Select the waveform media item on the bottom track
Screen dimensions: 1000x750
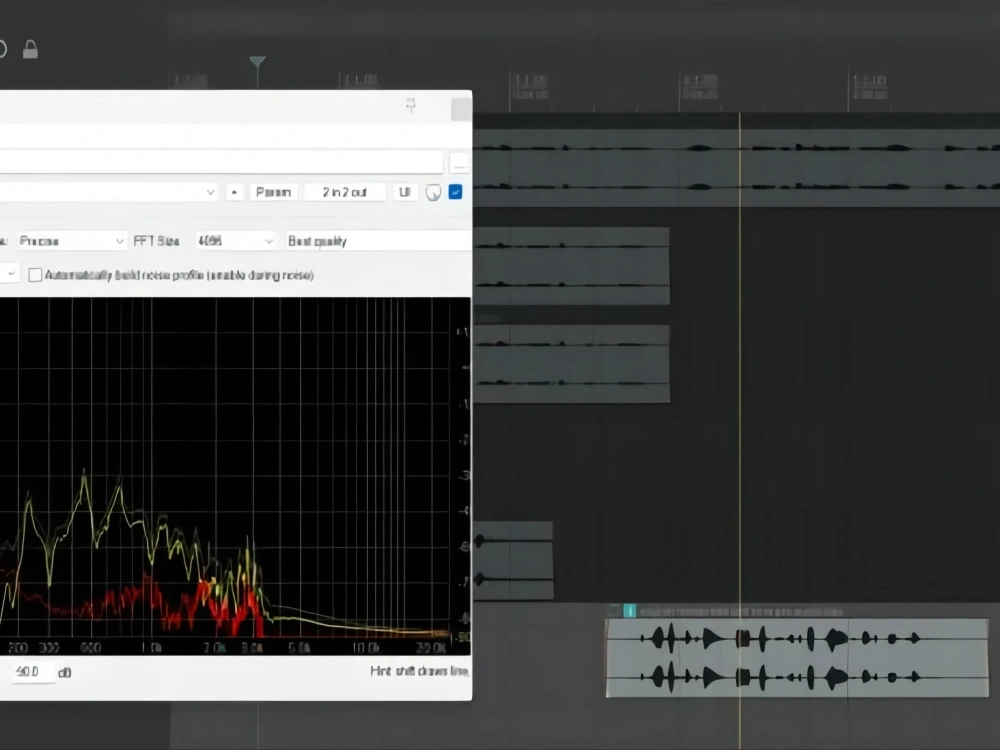tap(797, 658)
